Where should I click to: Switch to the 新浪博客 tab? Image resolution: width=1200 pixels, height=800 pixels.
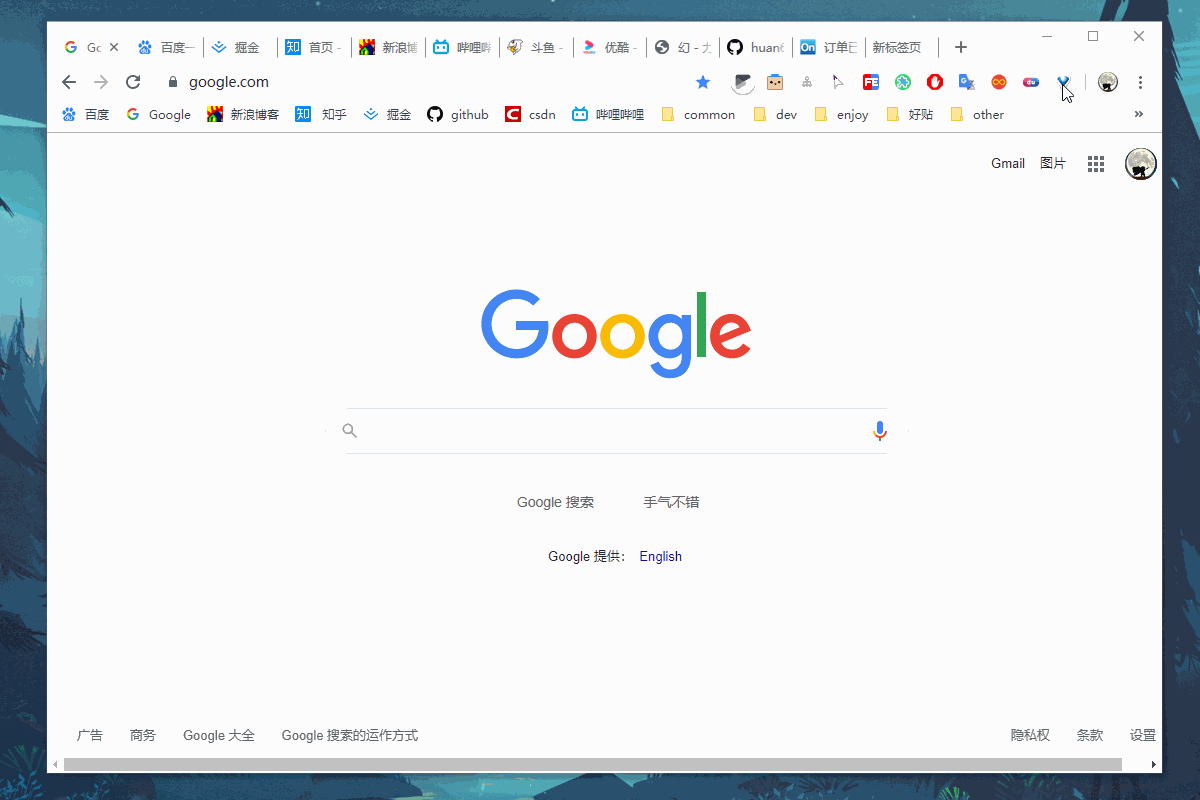click(x=387, y=47)
